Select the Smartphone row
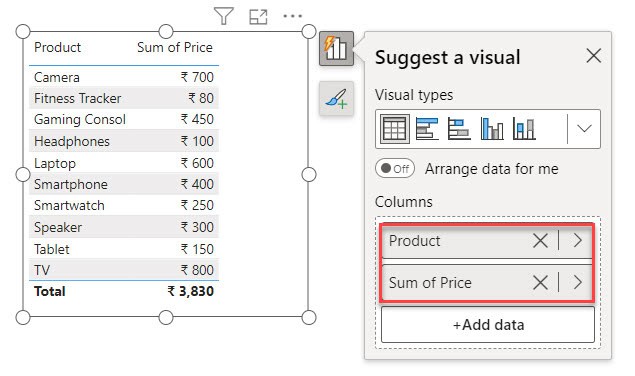This screenshot has height=376, width=635. [124, 184]
